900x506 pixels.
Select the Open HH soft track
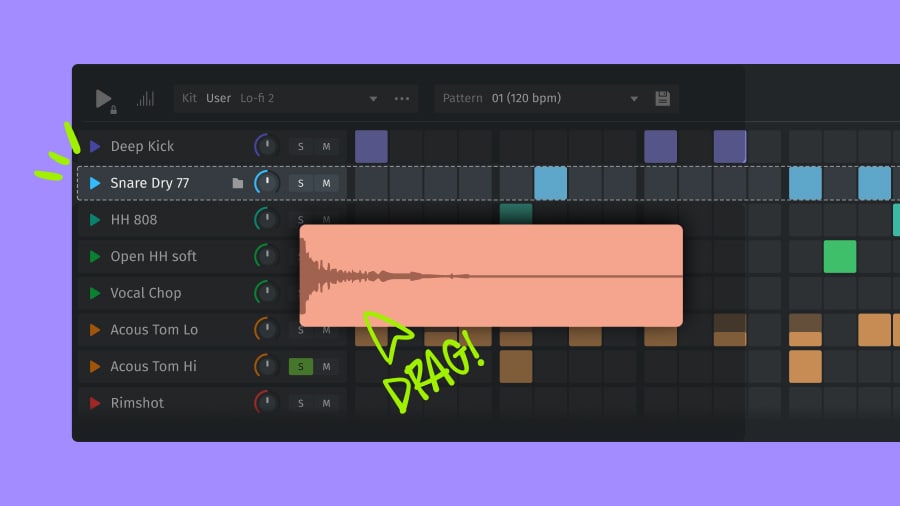(x=153, y=256)
